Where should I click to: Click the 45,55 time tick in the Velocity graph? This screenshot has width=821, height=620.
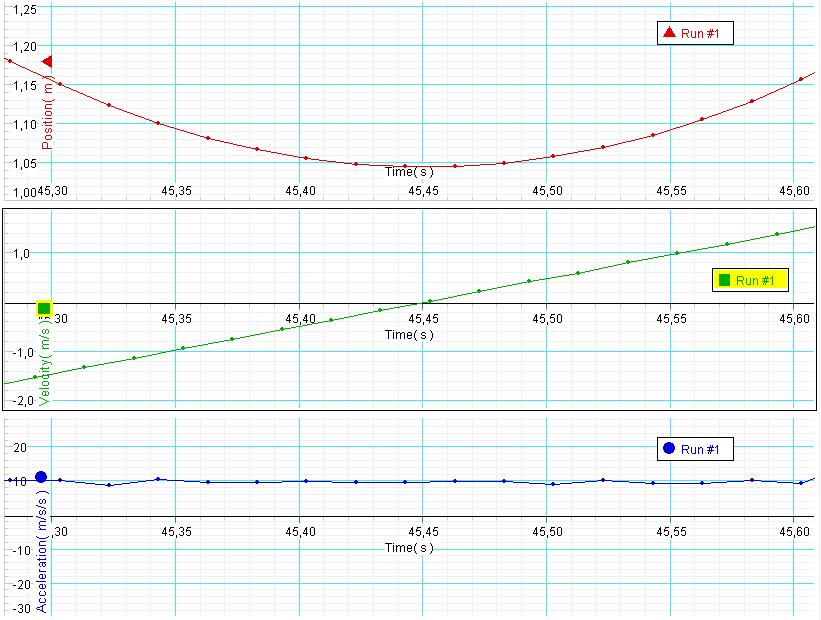pyautogui.click(x=670, y=319)
